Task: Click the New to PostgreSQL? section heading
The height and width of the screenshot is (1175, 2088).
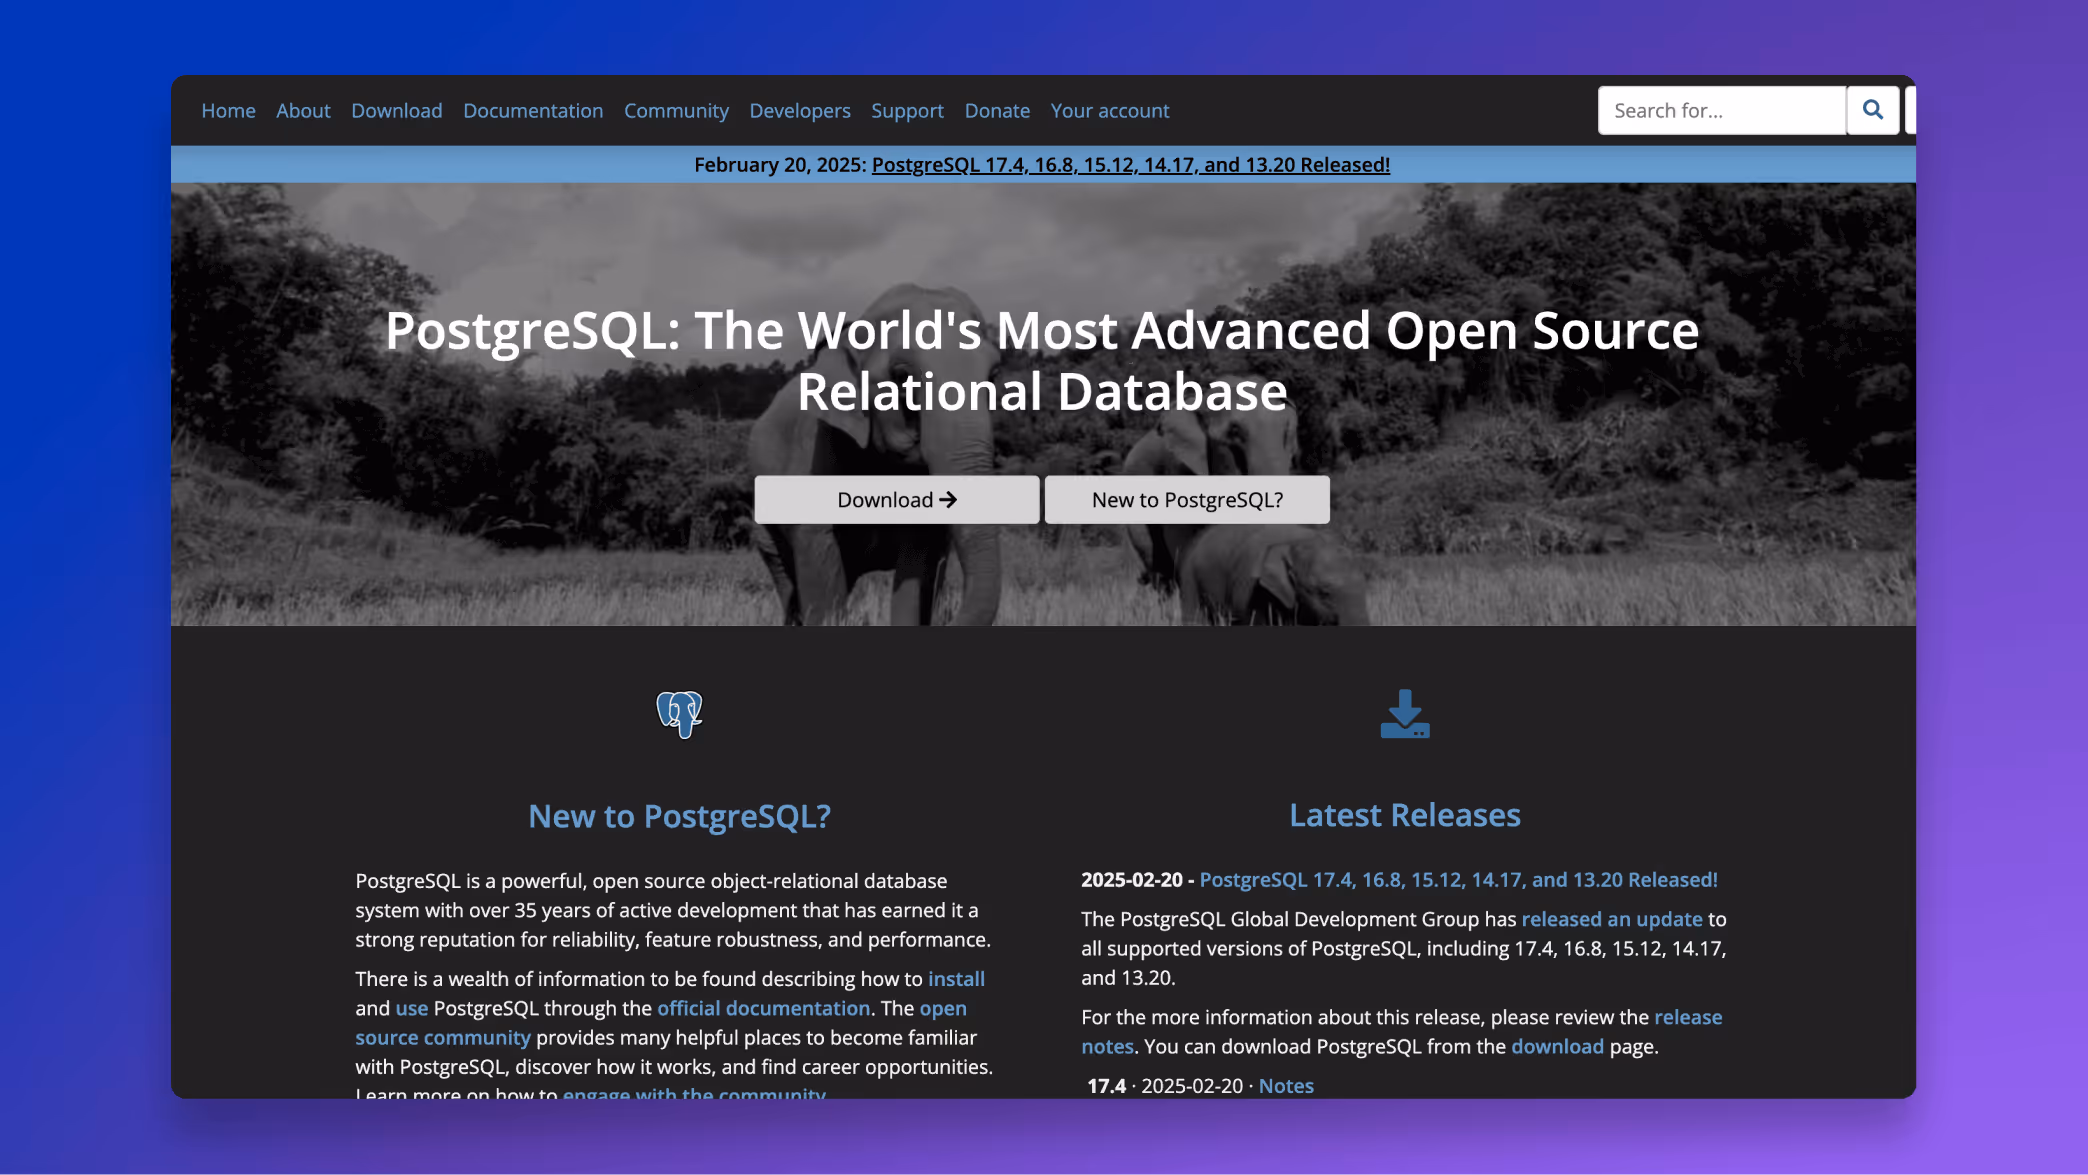Action: (679, 816)
